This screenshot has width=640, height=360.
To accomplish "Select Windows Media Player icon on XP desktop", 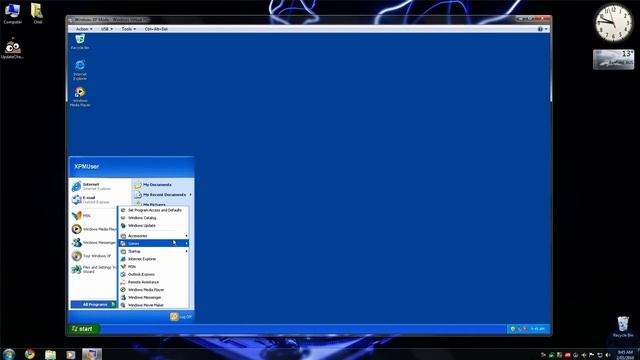I will click(x=80, y=97).
